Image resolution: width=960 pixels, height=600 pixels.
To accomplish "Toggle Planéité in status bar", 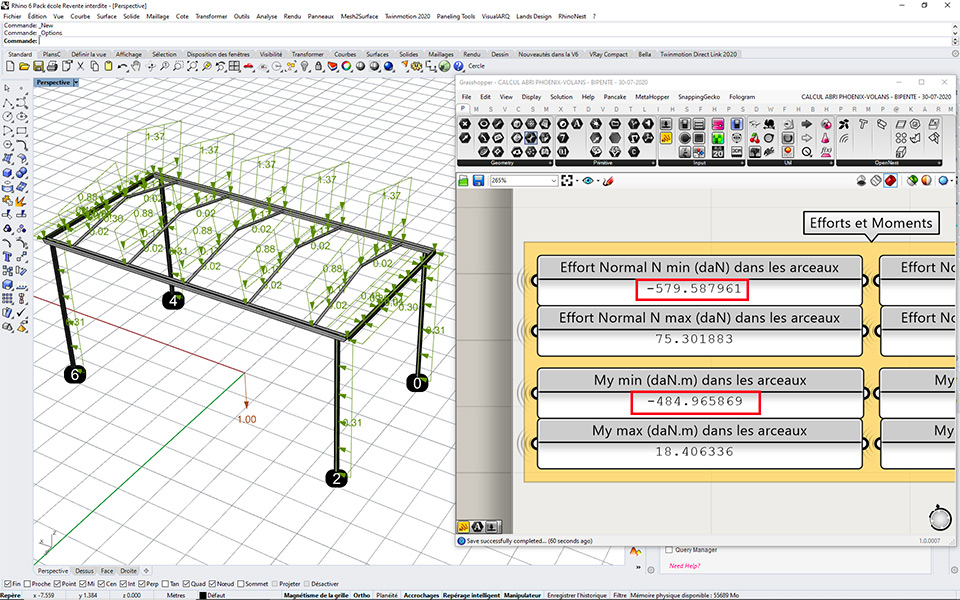I will (x=387, y=595).
